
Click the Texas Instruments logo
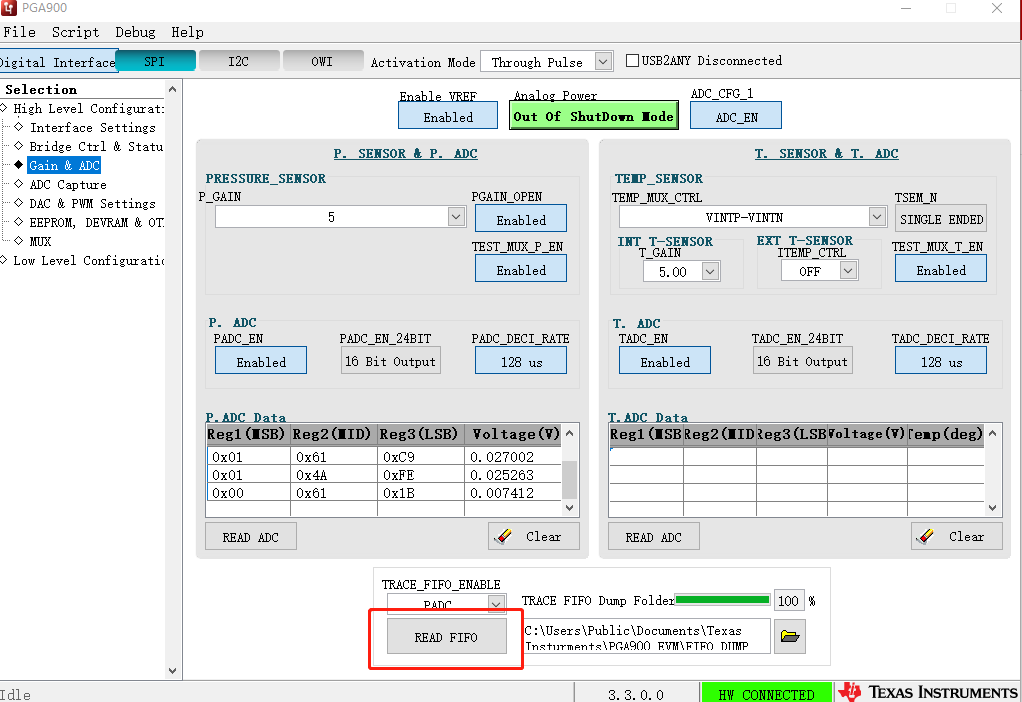[929, 692]
